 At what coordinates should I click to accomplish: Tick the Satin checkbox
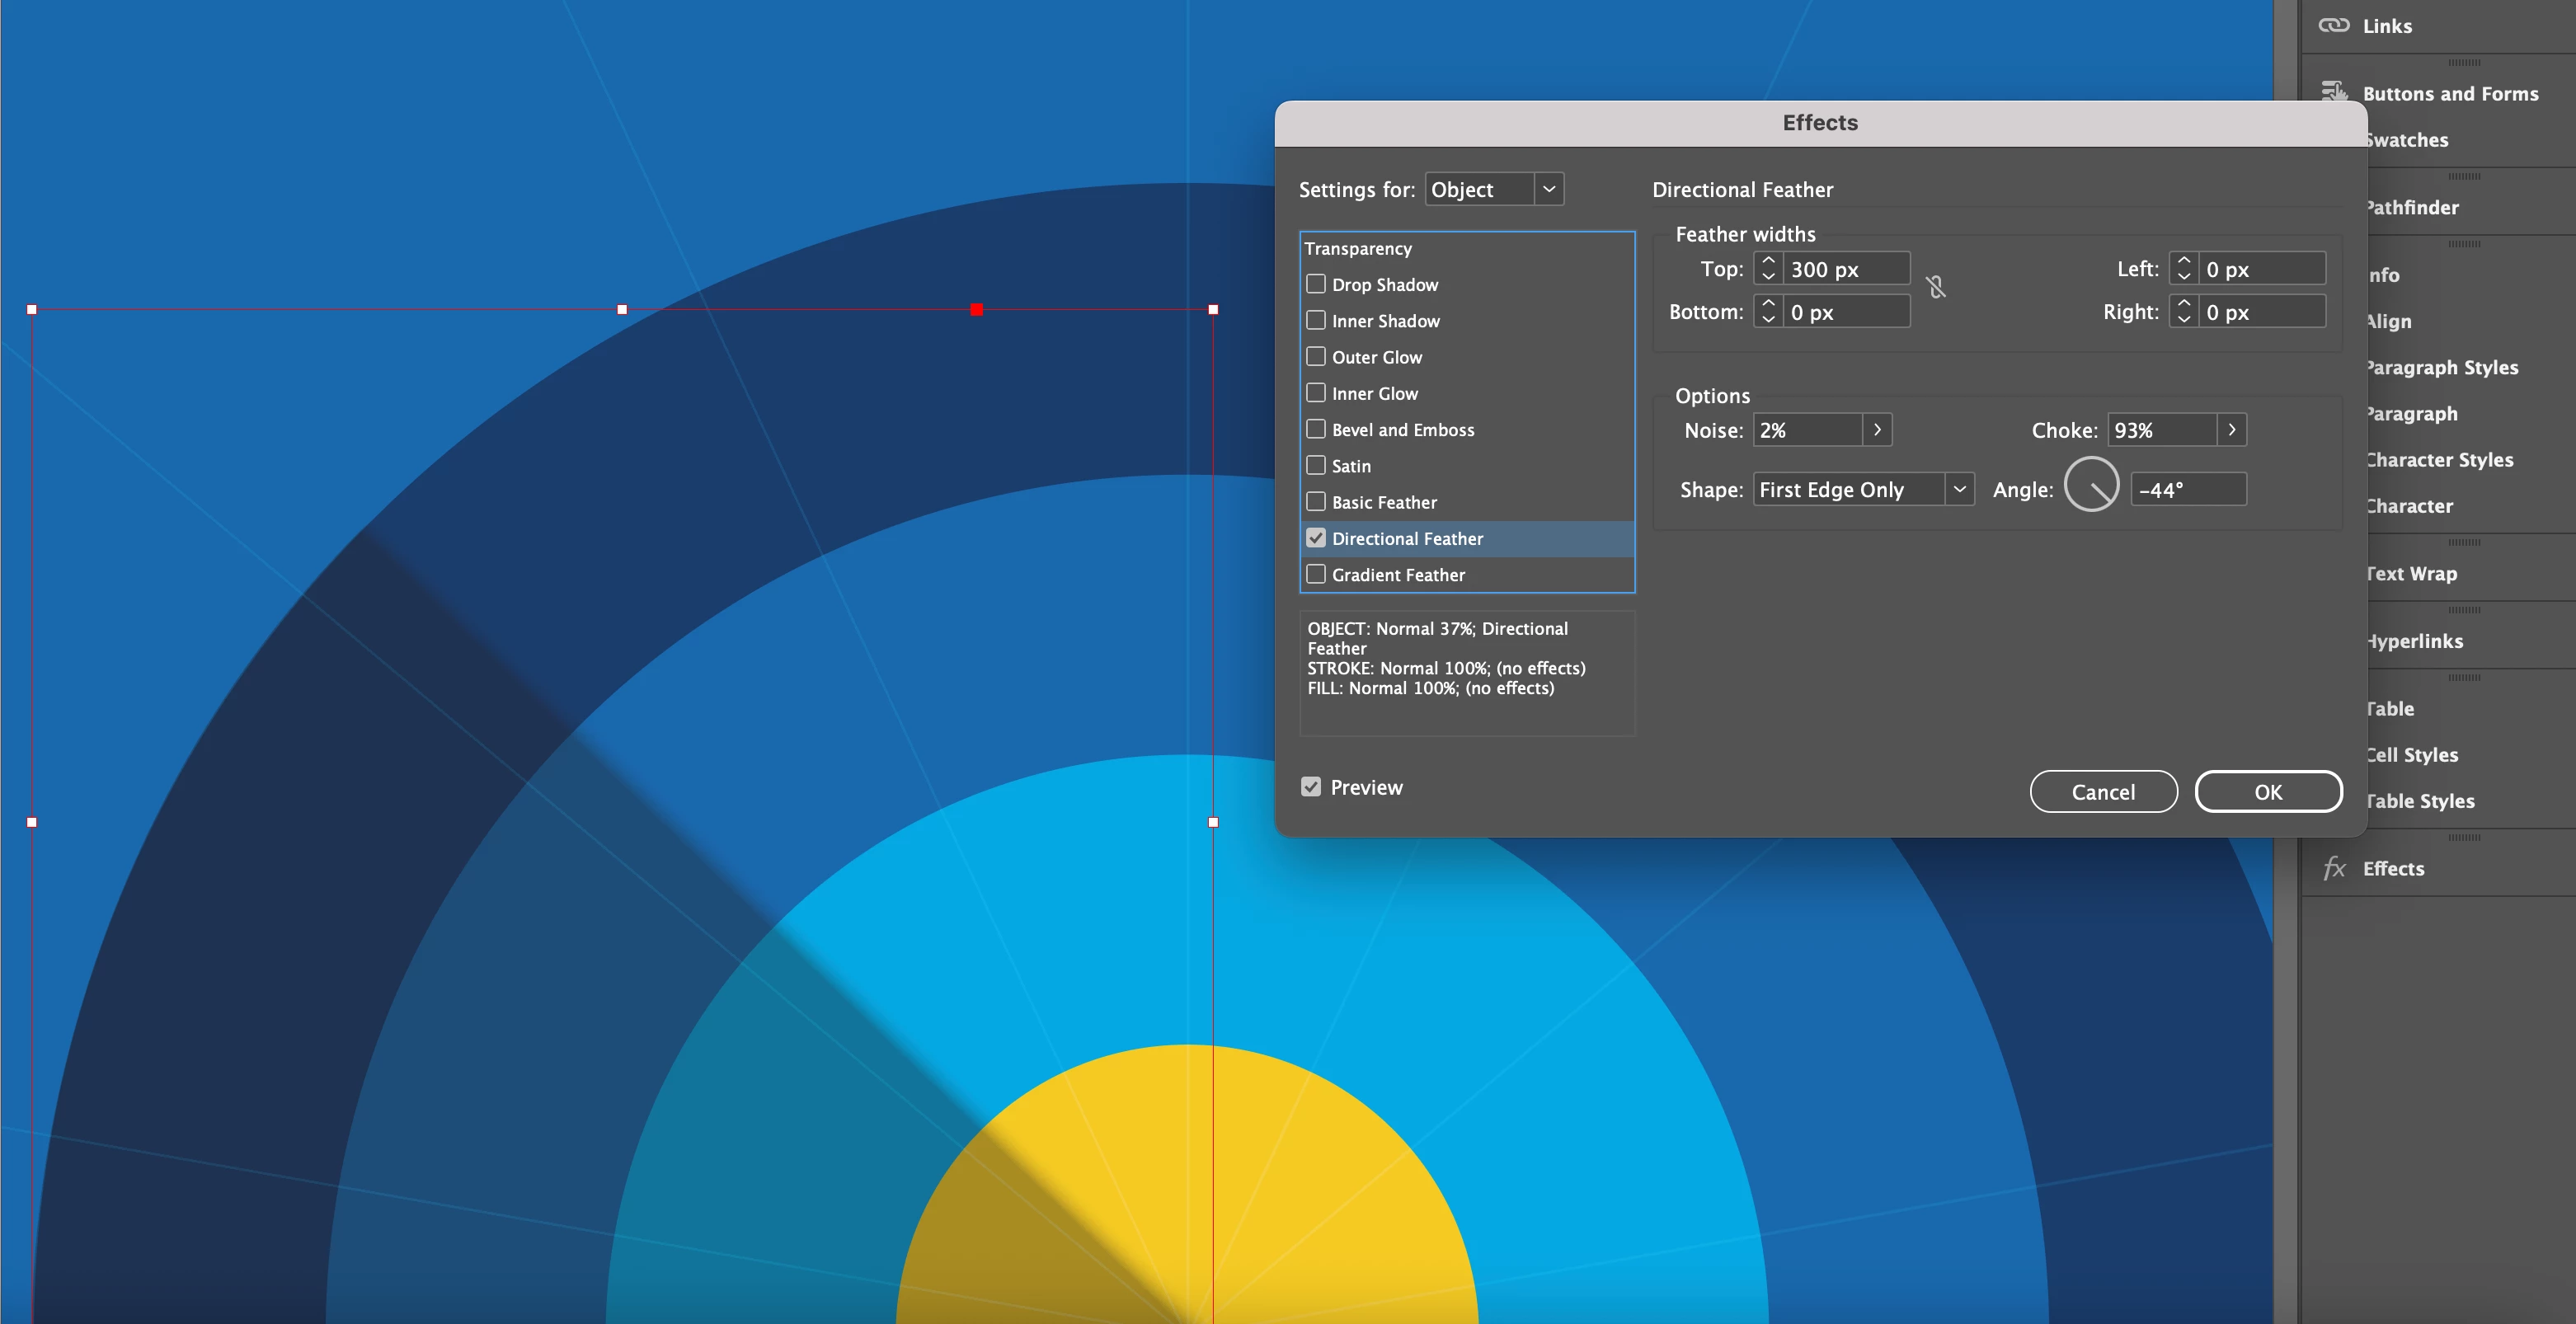(x=1316, y=465)
